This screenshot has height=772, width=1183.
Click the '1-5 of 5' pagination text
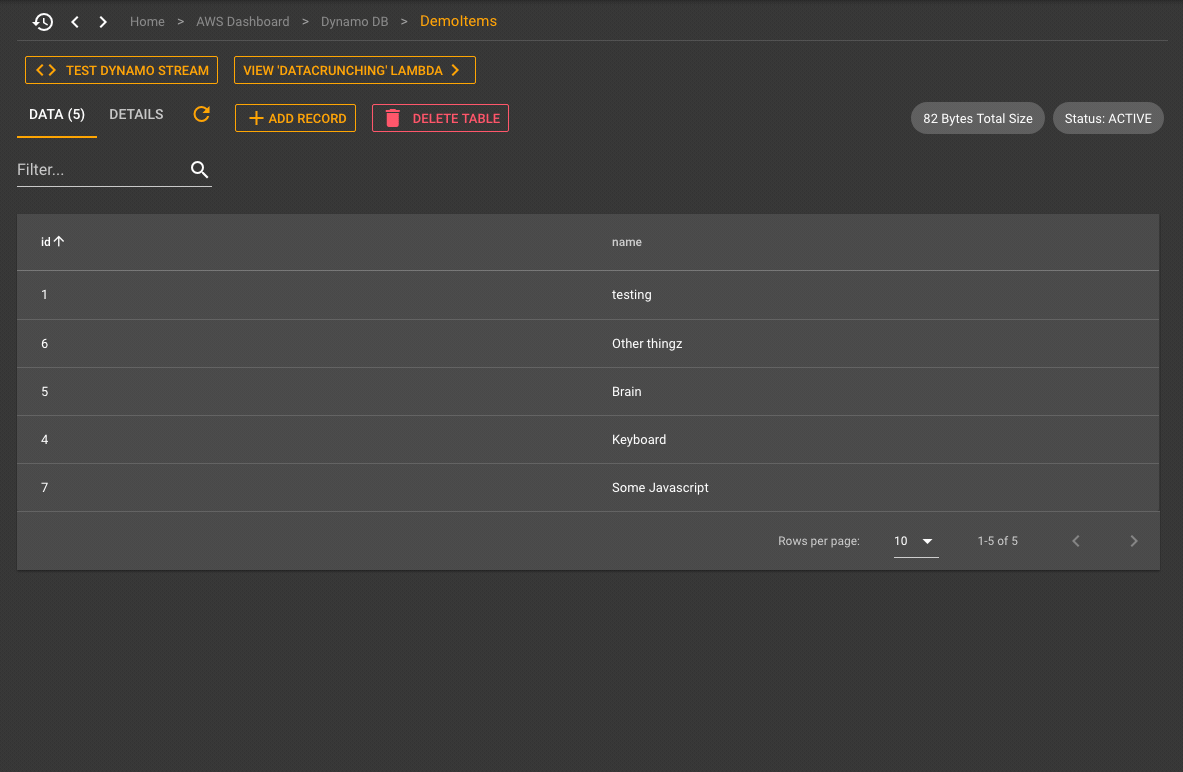(997, 541)
